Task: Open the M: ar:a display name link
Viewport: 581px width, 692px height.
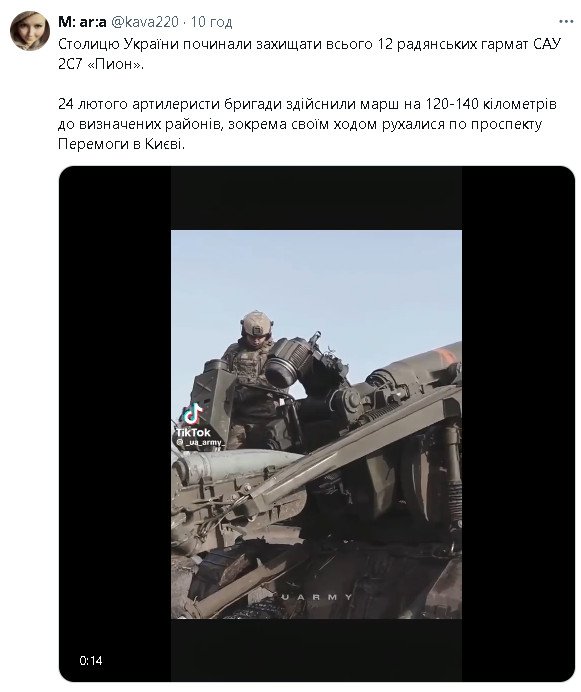Action: coord(82,22)
